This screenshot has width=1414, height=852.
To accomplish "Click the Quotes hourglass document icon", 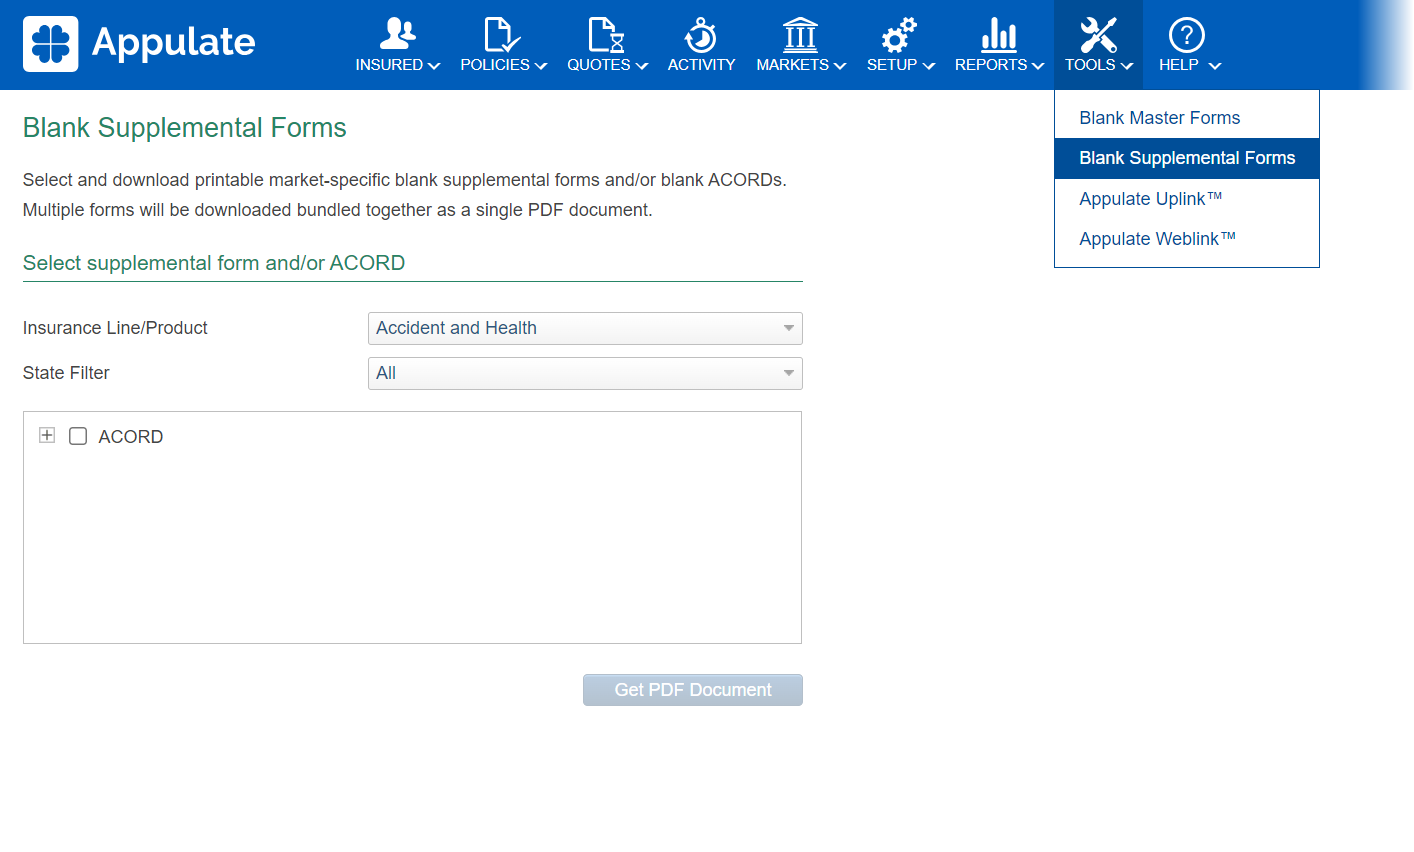I will (x=606, y=34).
